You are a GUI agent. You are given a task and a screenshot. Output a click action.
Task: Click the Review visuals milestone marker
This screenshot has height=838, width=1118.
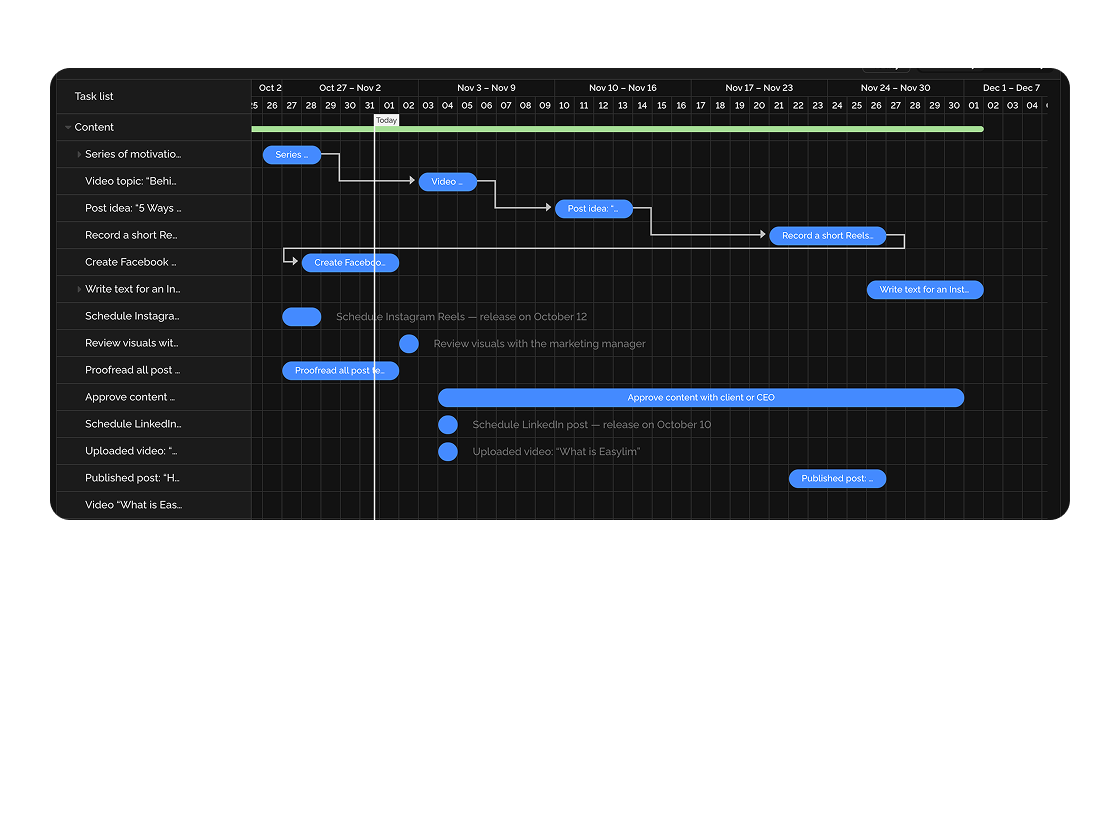tap(409, 343)
